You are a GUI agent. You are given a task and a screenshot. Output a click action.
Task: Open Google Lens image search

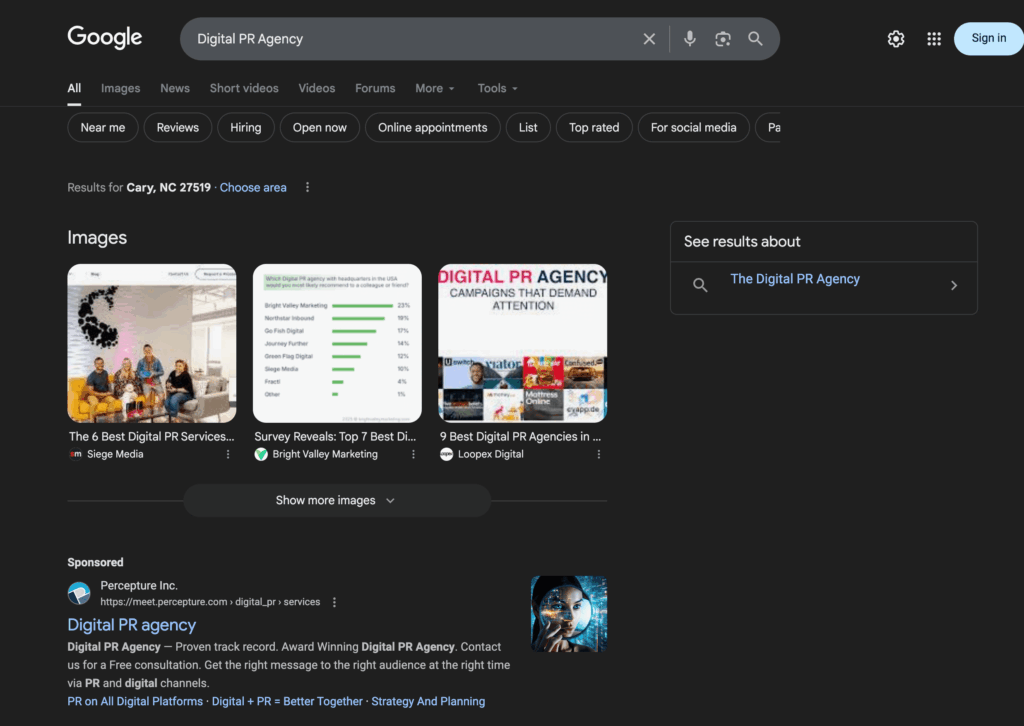pos(723,38)
